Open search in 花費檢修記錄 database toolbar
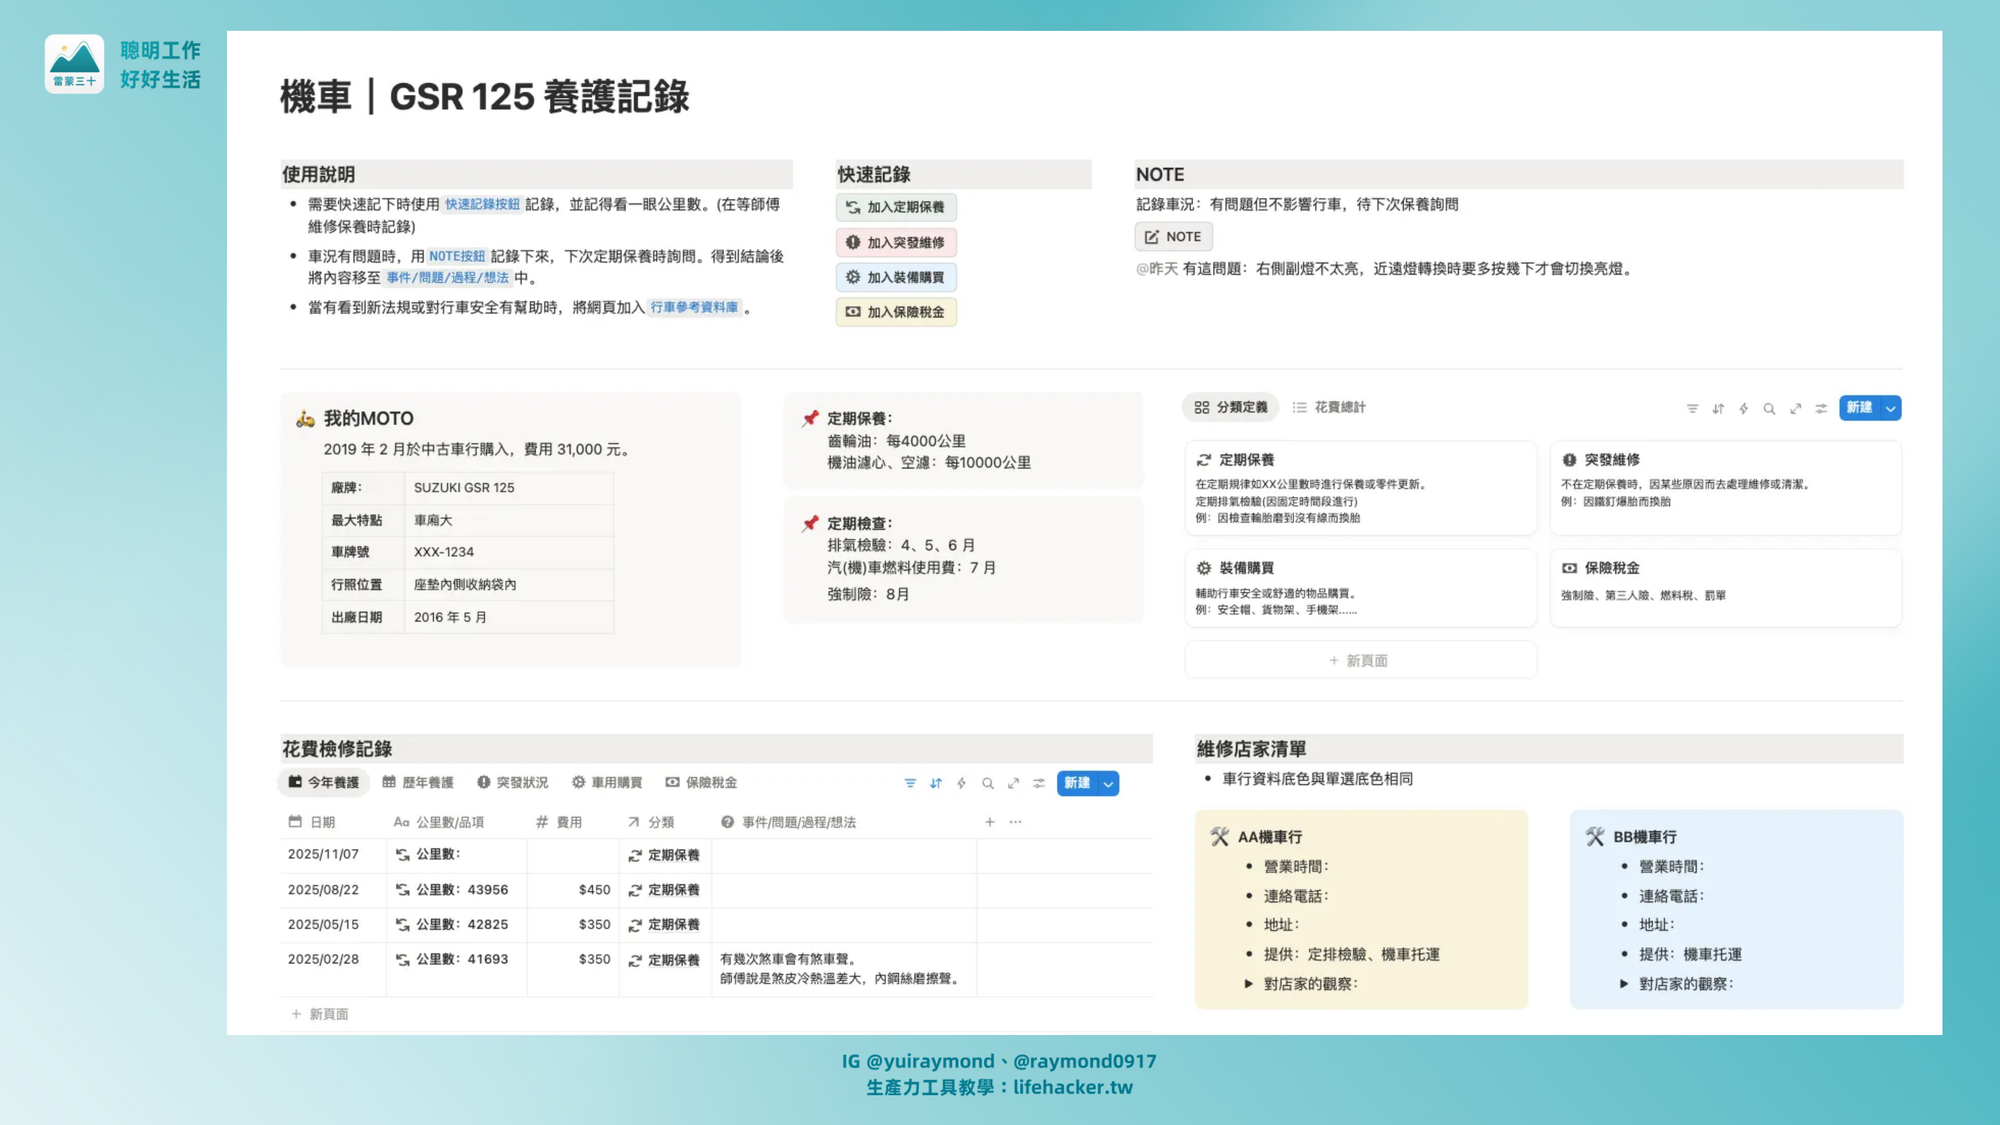This screenshot has width=2000, height=1125. [988, 783]
